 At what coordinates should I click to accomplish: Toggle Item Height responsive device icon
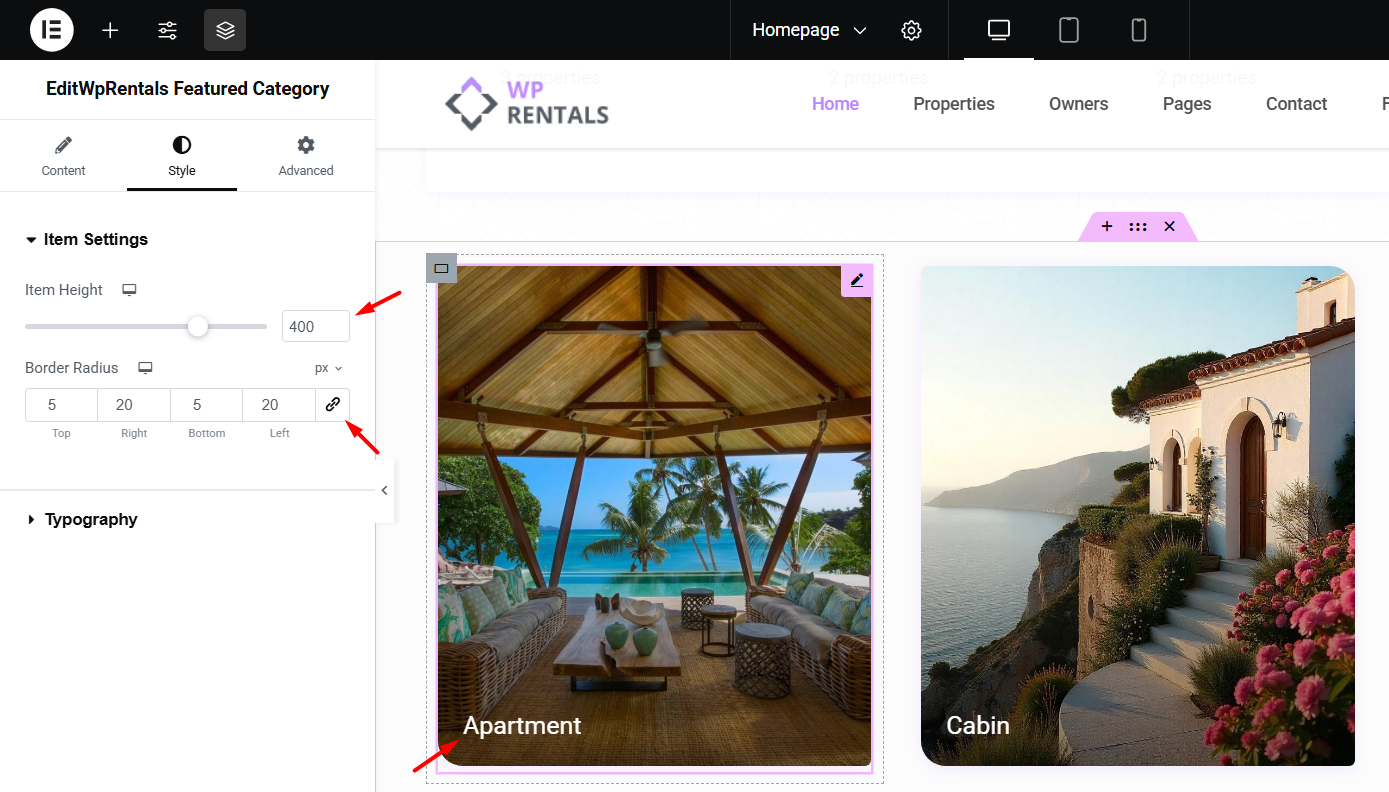point(129,290)
